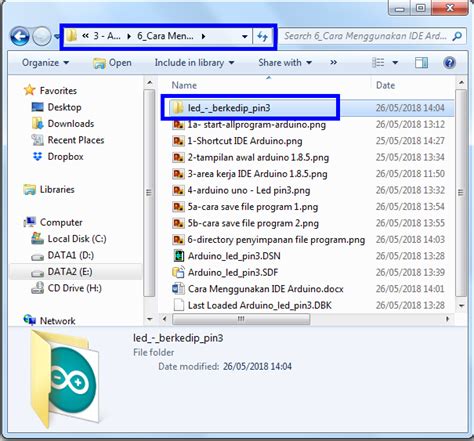Click the file list vertical scrollbar thumb

pyautogui.click(x=461, y=193)
